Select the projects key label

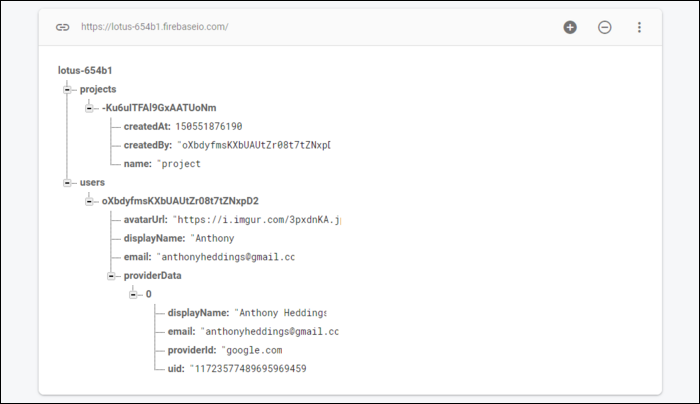point(98,89)
